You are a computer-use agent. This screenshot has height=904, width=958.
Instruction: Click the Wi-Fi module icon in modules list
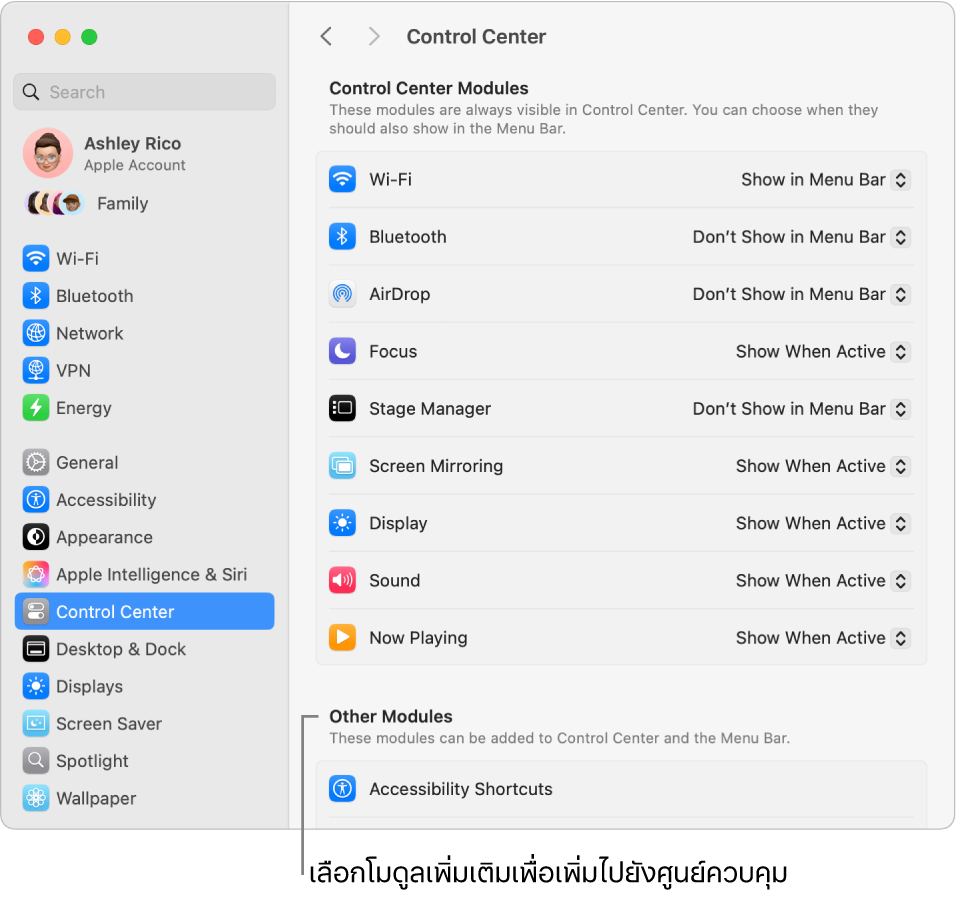[x=342, y=179]
